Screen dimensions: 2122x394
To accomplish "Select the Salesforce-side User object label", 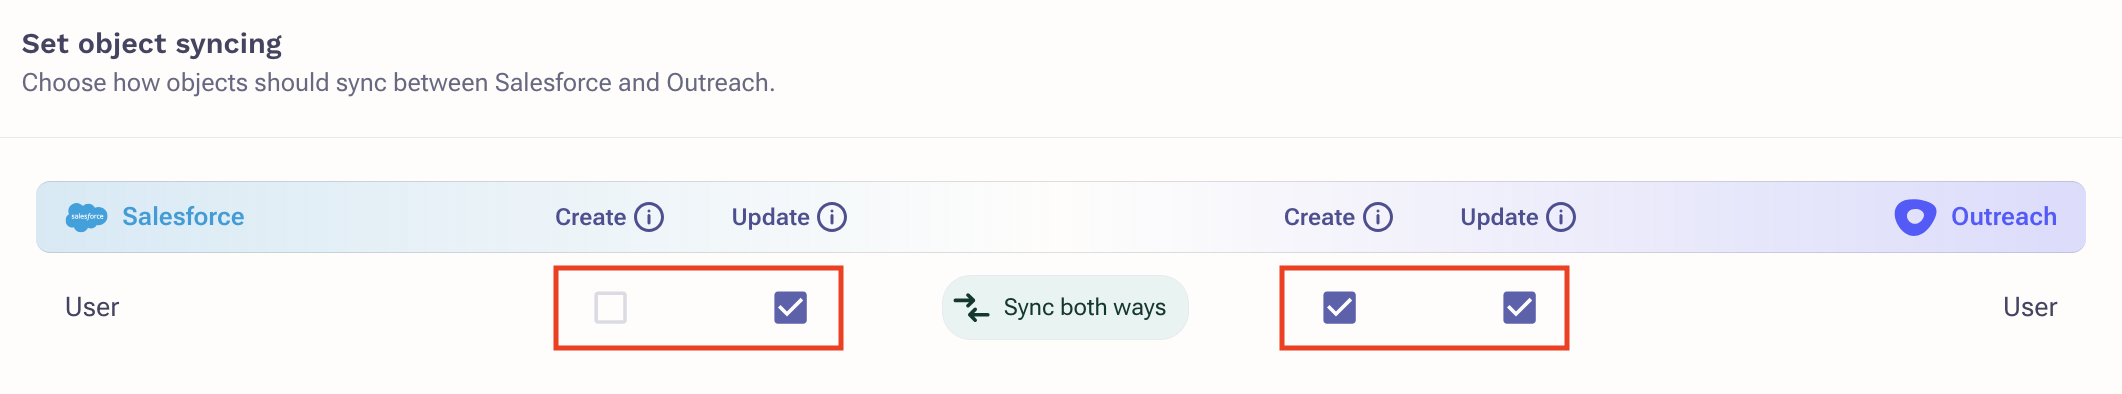I will coord(92,307).
